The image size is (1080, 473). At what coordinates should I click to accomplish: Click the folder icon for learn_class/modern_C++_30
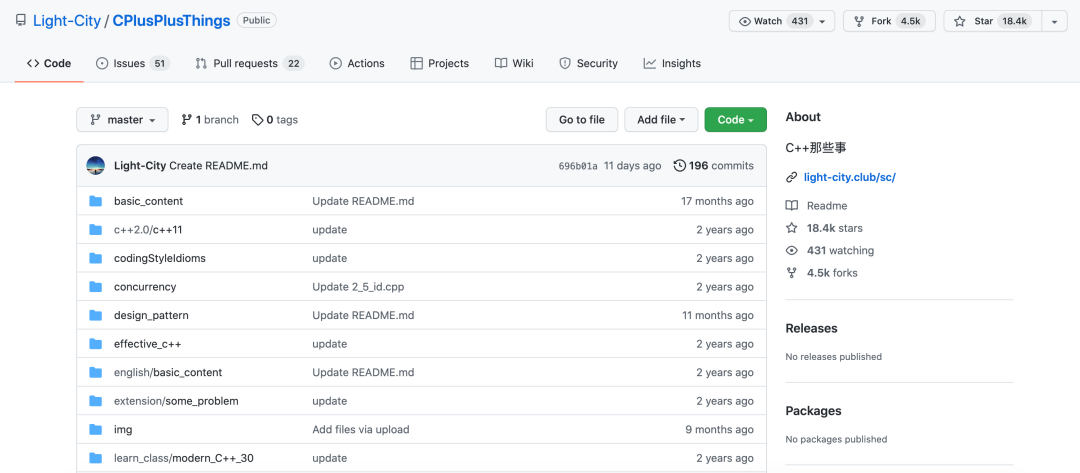click(x=96, y=458)
